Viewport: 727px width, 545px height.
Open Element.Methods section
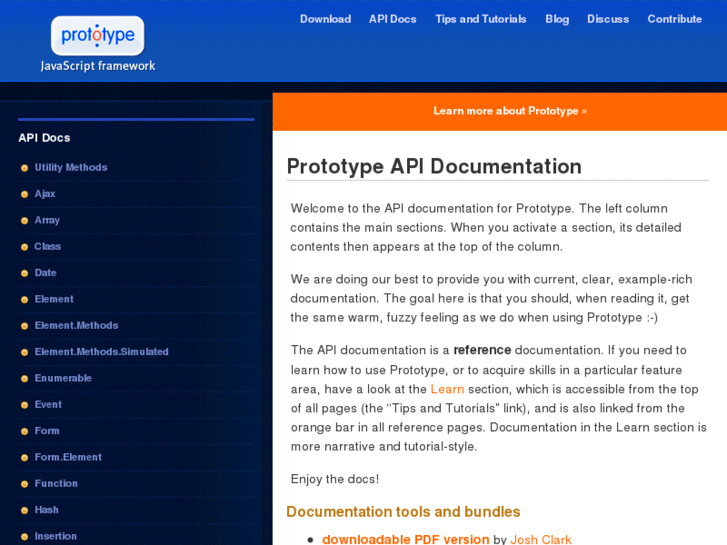coord(77,326)
